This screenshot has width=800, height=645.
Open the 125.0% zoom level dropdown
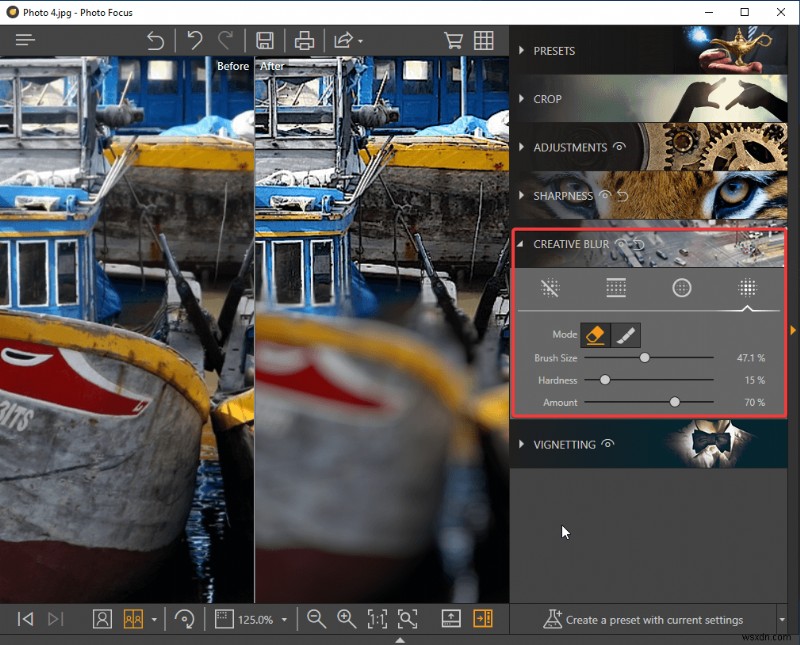click(x=284, y=620)
